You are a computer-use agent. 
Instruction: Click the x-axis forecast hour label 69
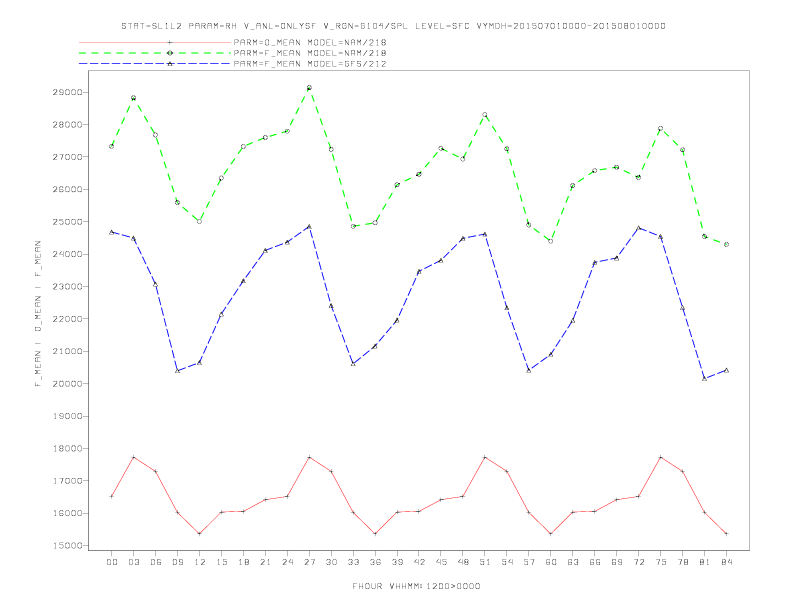click(x=617, y=562)
